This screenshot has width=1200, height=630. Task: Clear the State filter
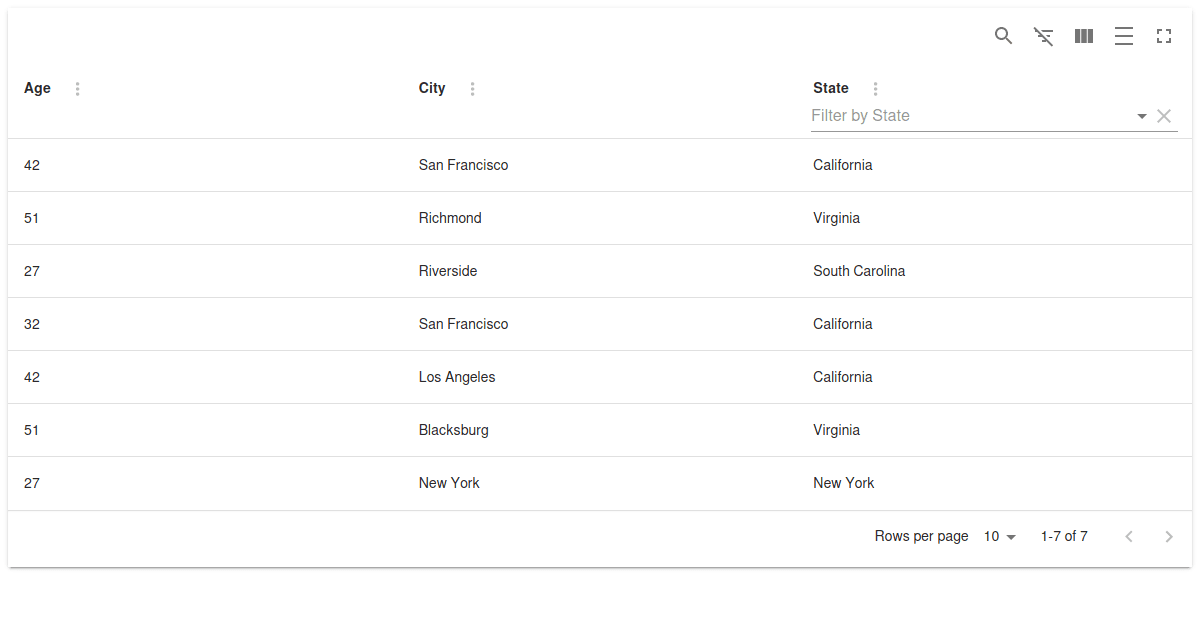1164,116
